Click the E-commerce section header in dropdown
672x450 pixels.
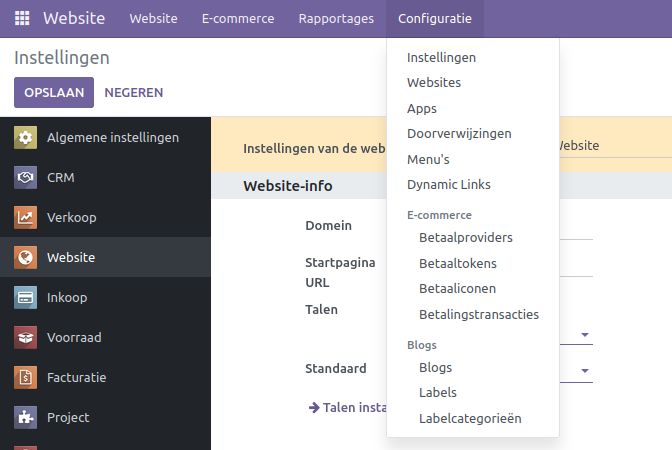click(x=439, y=215)
